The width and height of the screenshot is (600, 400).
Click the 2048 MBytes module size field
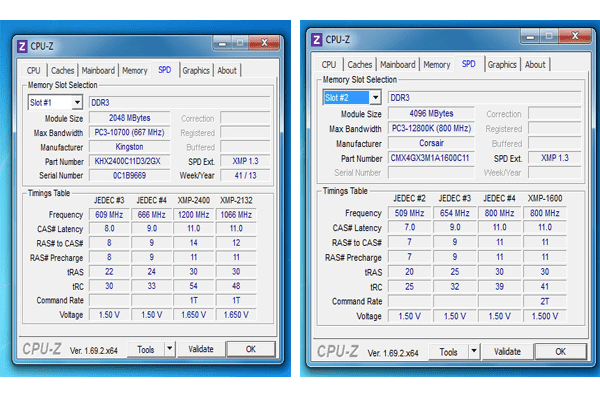pyautogui.click(x=129, y=118)
